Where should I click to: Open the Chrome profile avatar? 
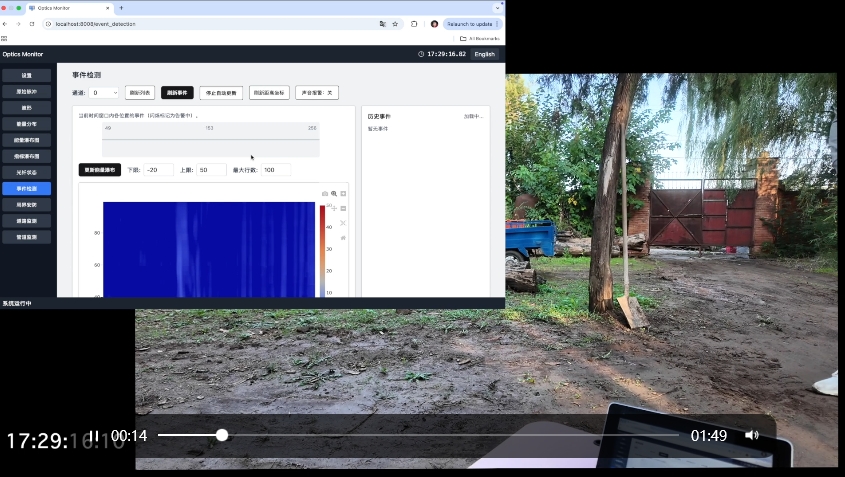pyautogui.click(x=434, y=23)
